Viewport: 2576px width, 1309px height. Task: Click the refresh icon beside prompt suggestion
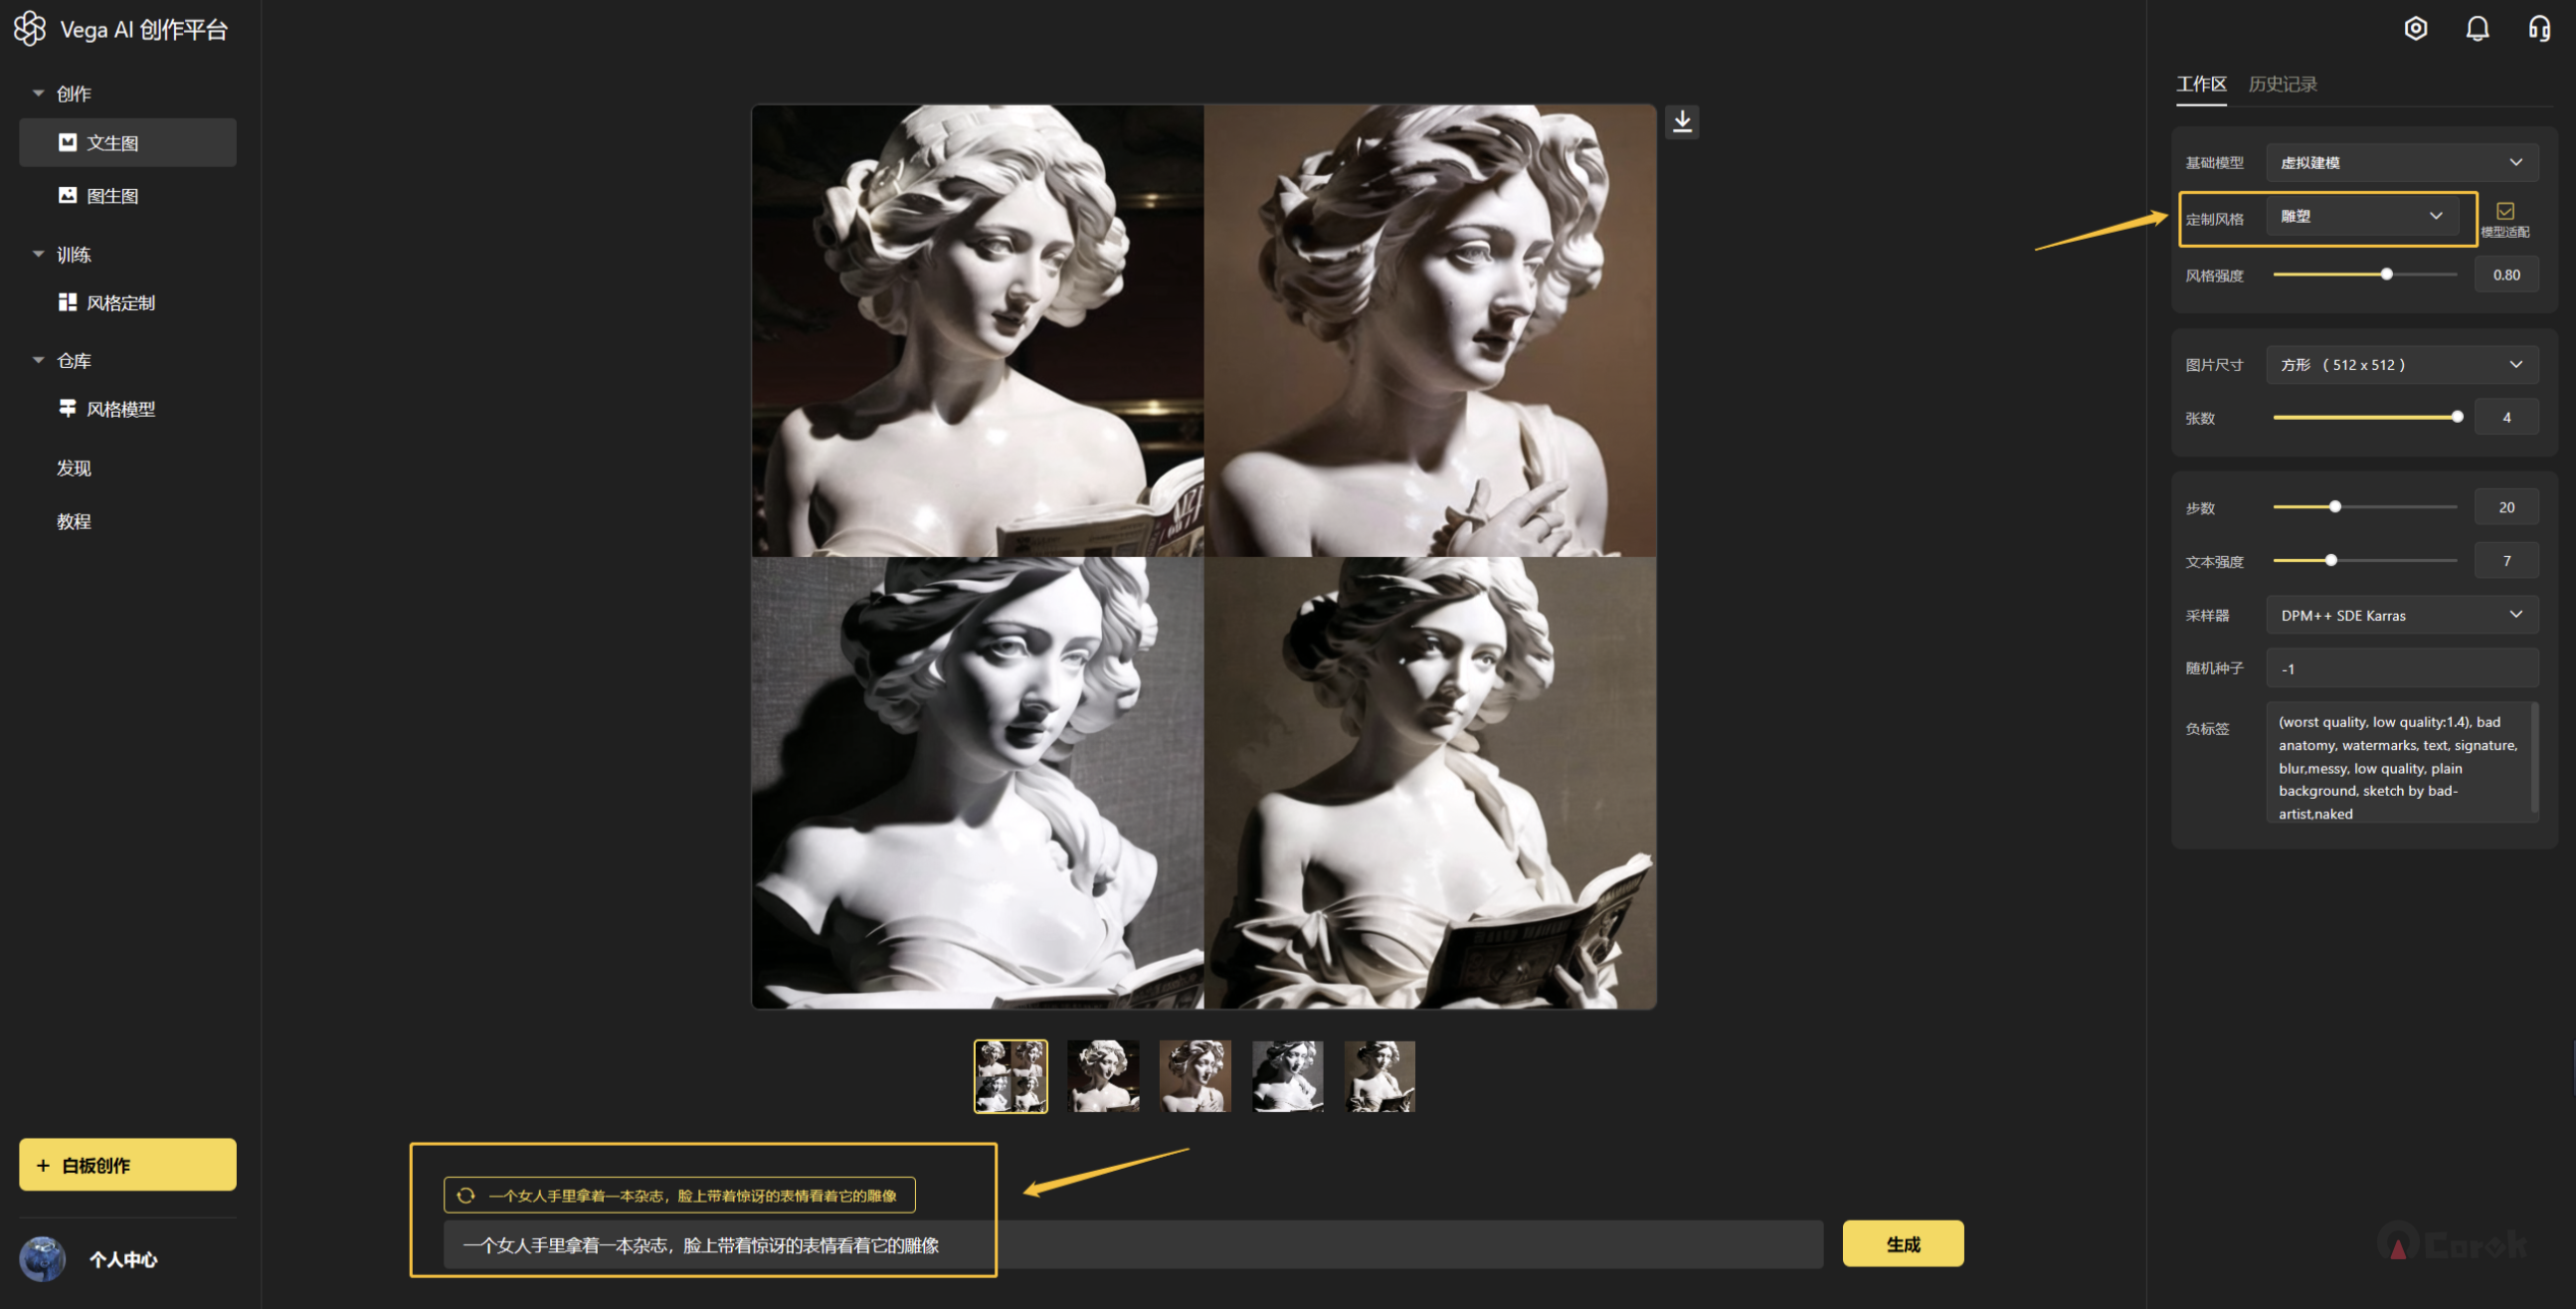466,1195
